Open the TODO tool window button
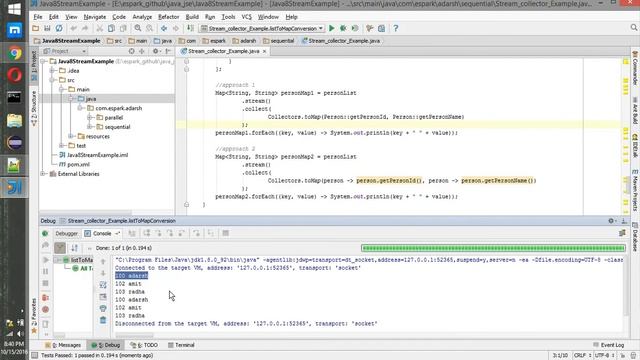640x360 pixels. click(x=144, y=345)
